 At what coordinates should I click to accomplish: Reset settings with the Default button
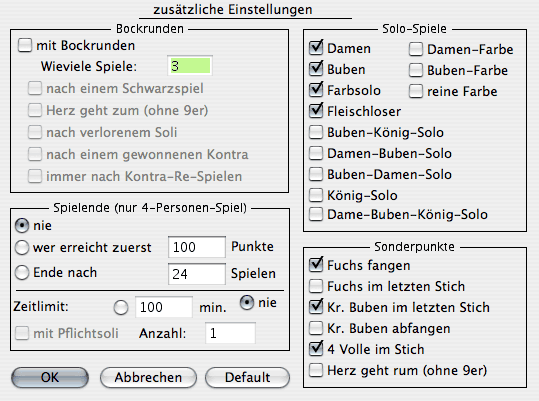pyautogui.click(x=247, y=377)
